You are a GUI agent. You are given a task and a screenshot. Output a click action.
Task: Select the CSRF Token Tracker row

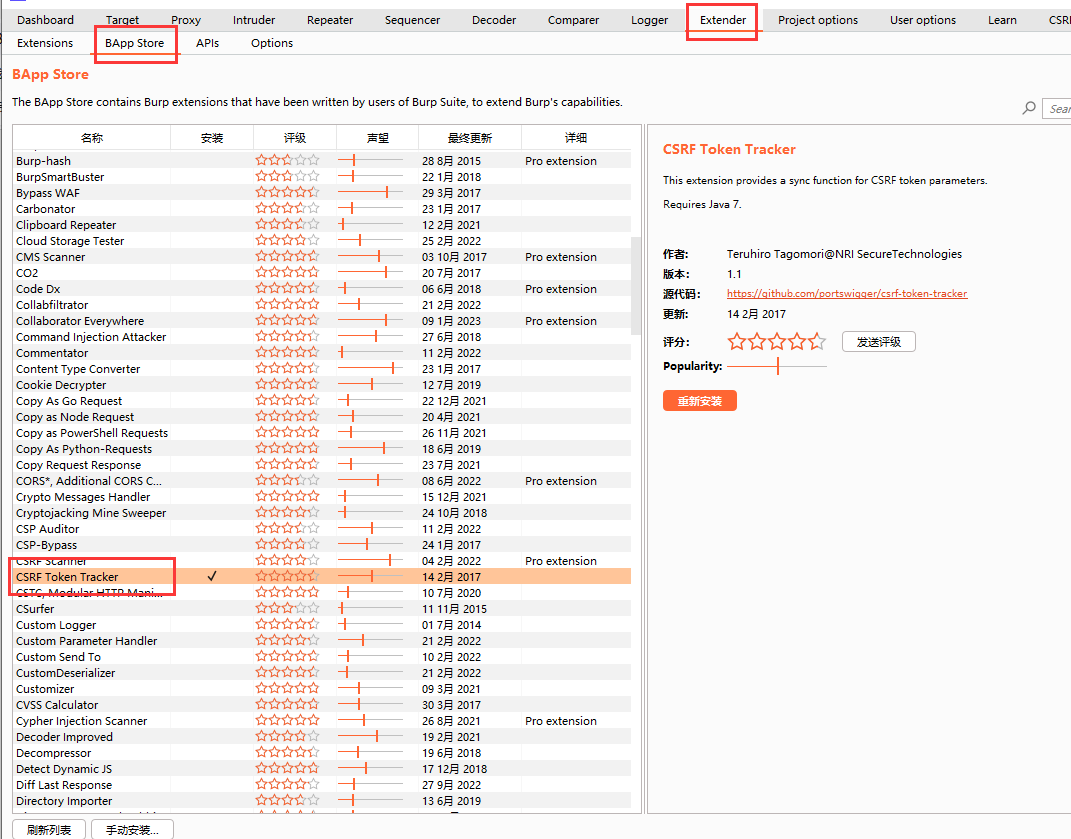(322, 577)
